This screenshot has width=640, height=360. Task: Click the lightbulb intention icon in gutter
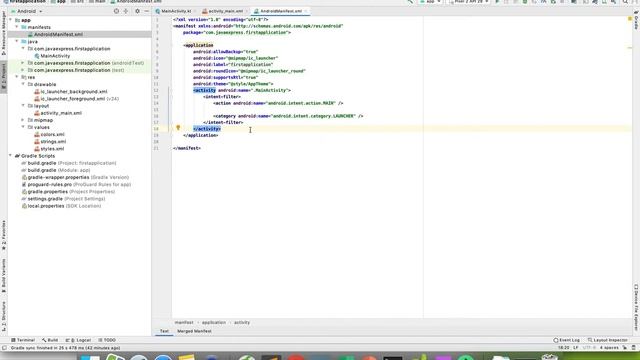click(178, 128)
